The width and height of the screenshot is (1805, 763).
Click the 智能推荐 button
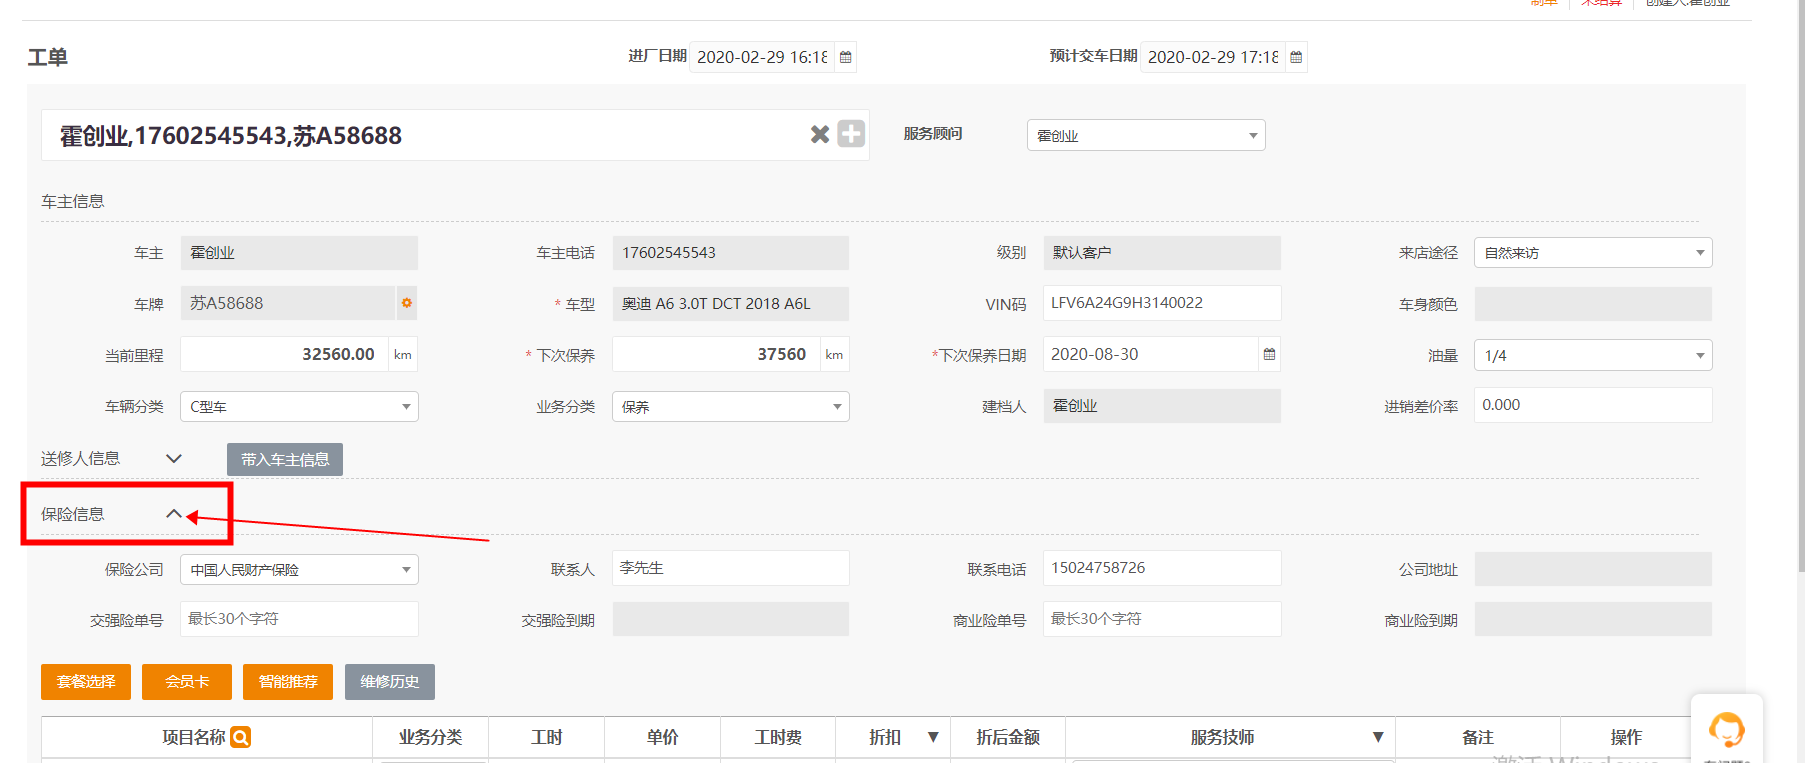(288, 682)
